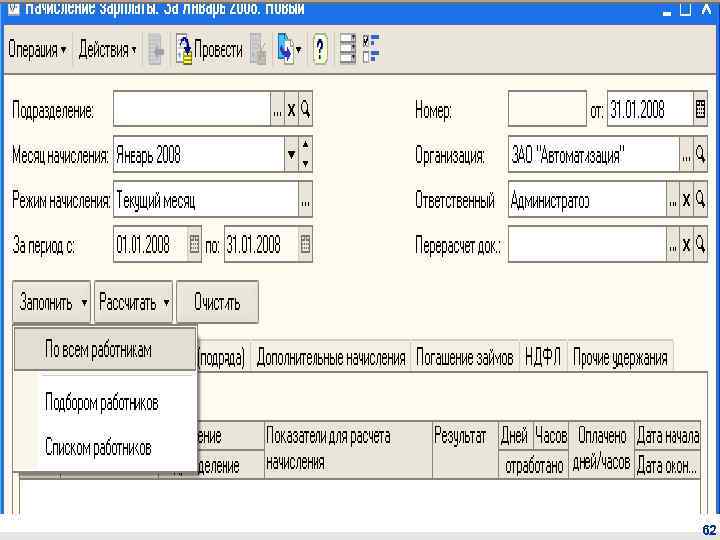Switch to the НДФЛ tab
720x540 pixels.
point(543,358)
